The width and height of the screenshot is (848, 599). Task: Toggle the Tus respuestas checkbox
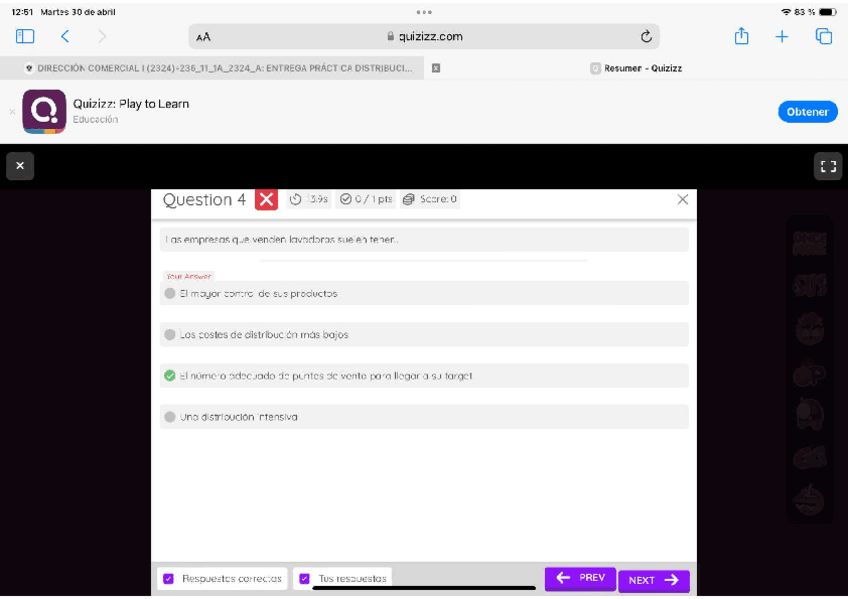coord(304,578)
